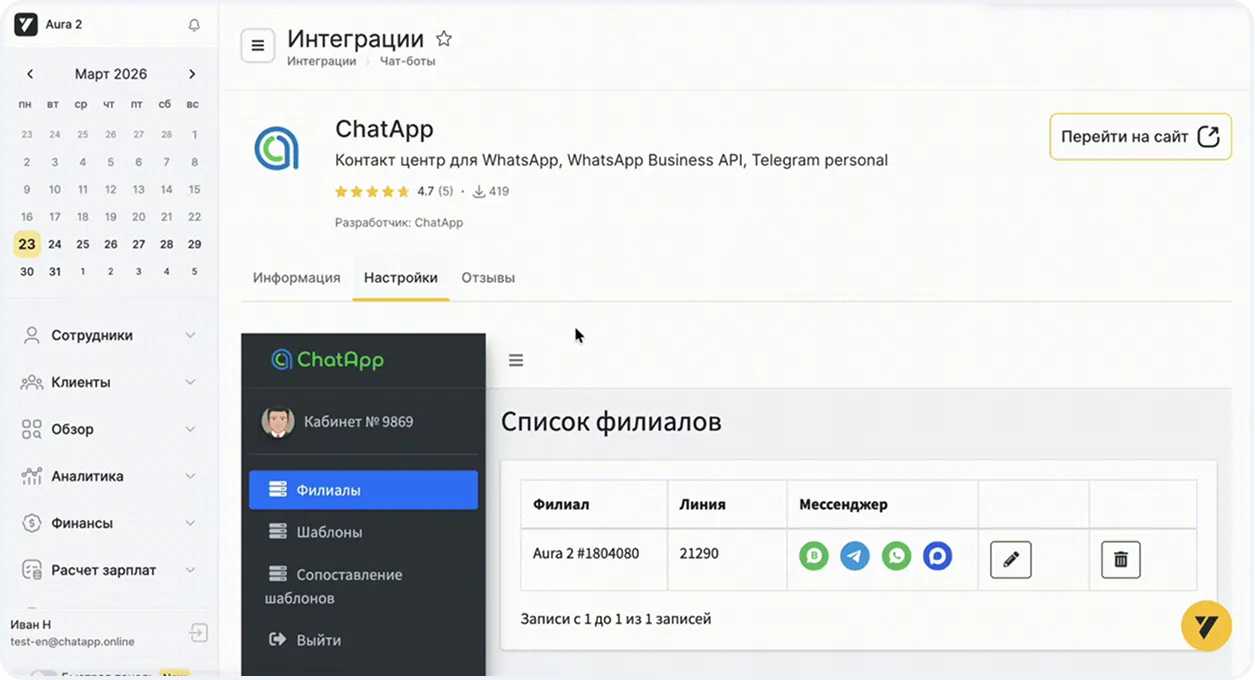The height and width of the screenshot is (680, 1255).
Task: Click the WhatsApp messenger icon
Action: (896, 556)
